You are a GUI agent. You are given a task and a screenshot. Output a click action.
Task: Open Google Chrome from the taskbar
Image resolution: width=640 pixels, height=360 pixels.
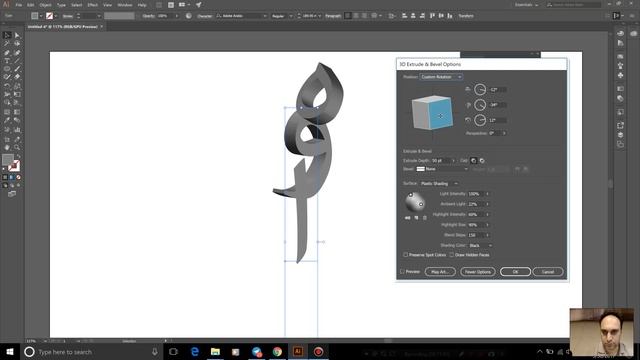tap(277, 351)
